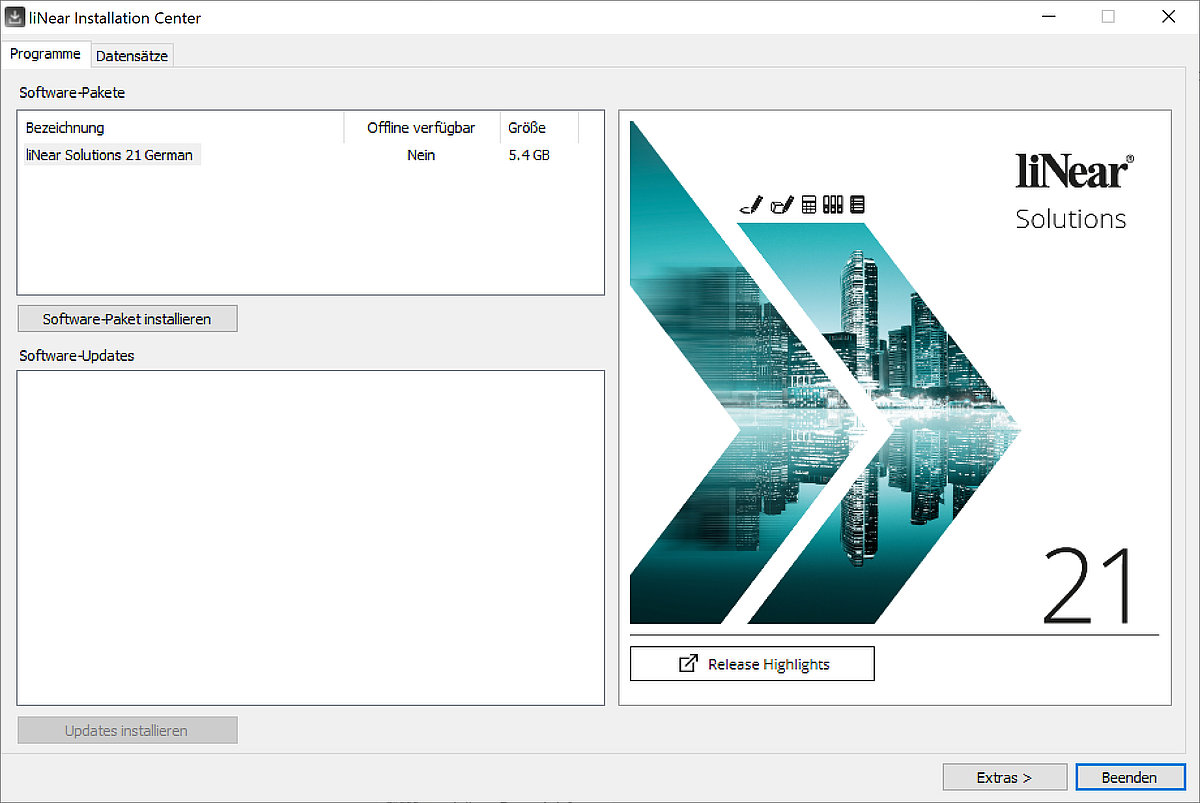Image resolution: width=1200 pixels, height=803 pixels.
Task: Click Beenden to exit
Action: (x=1129, y=777)
